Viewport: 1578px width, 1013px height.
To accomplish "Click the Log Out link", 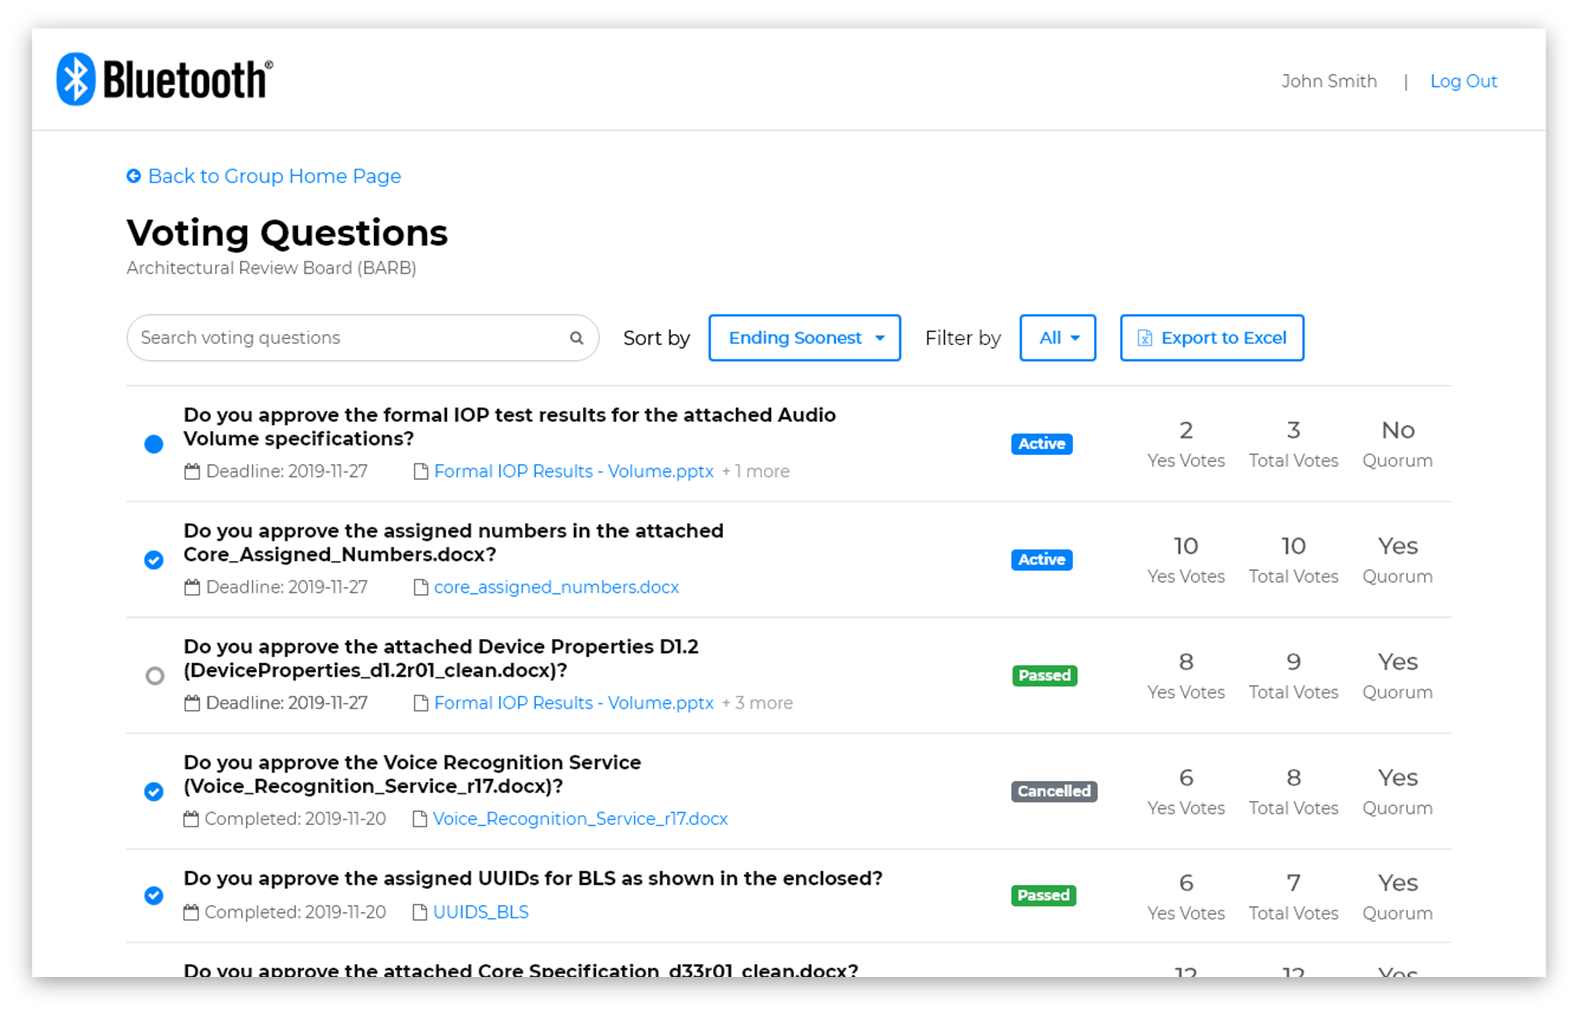I will tap(1463, 81).
